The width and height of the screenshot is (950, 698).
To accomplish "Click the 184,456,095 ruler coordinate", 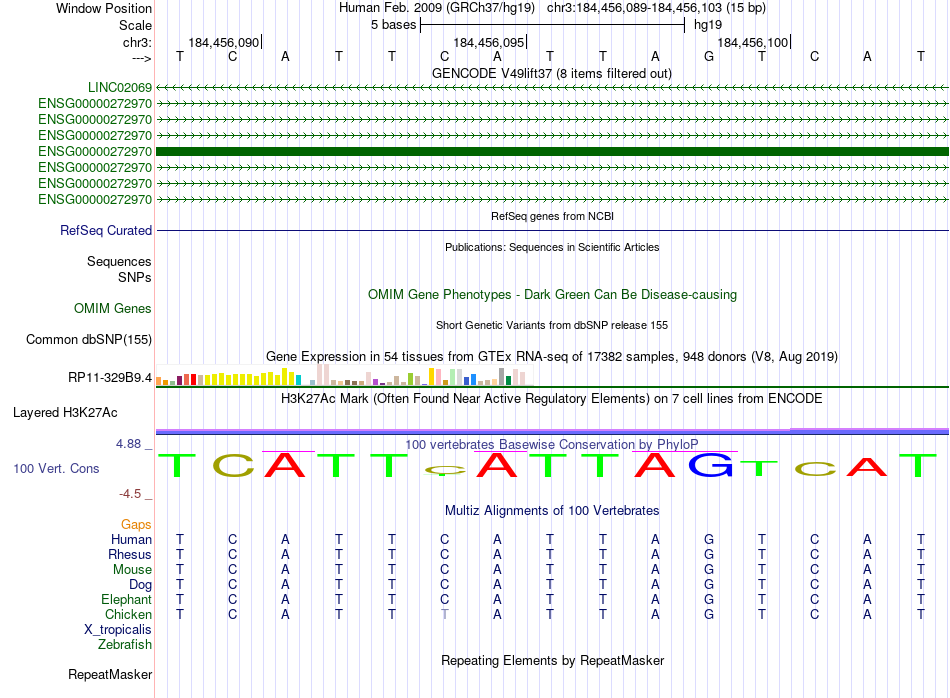I will tap(488, 42).
